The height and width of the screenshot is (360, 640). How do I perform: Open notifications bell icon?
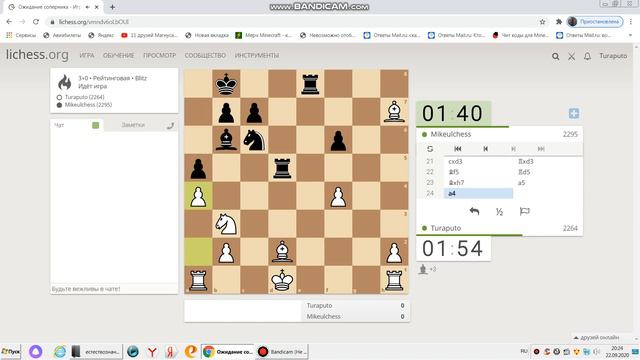(587, 56)
